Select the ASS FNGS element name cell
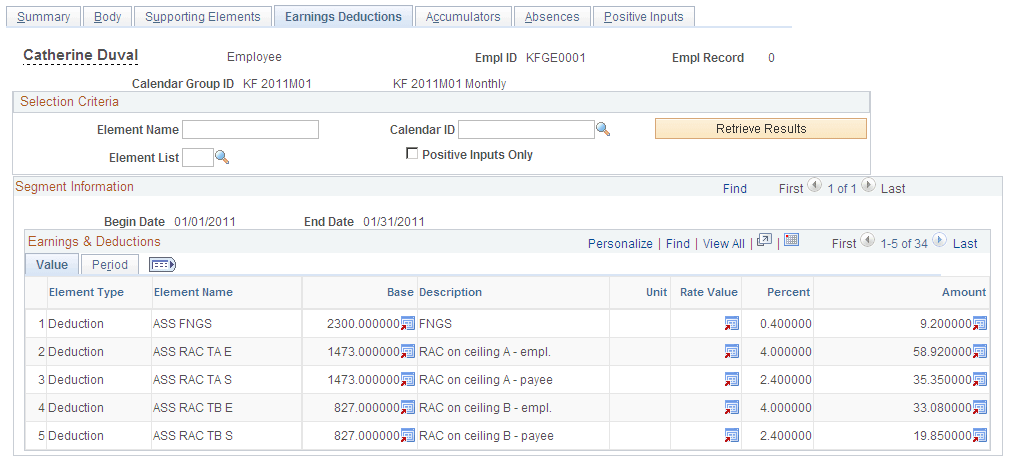 point(182,324)
